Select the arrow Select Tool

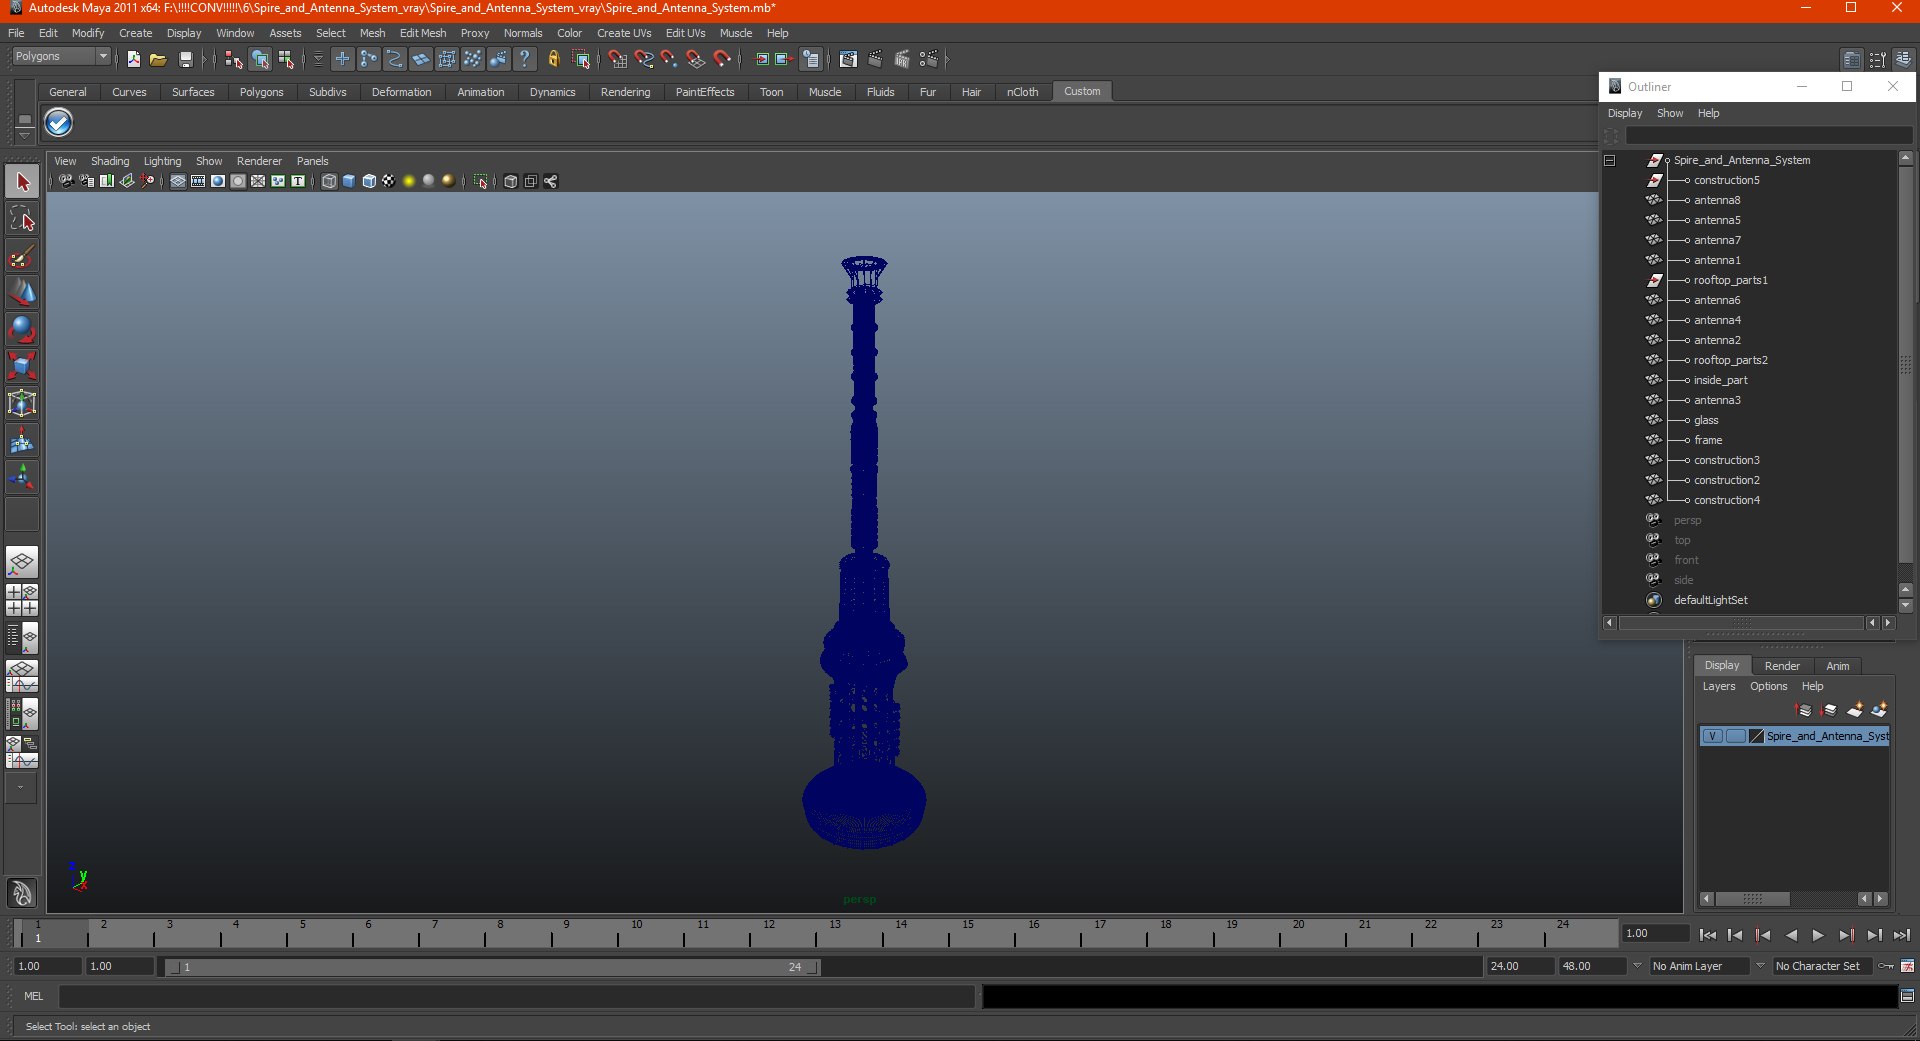22,182
